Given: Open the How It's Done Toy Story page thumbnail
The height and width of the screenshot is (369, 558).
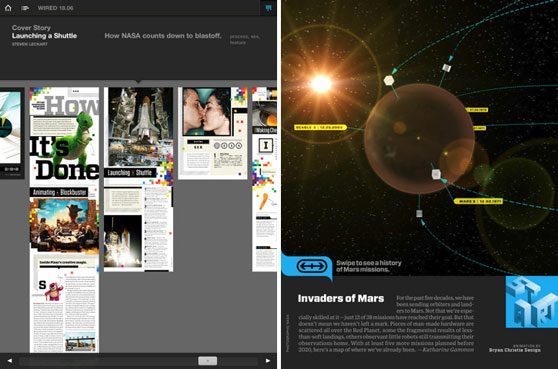Looking at the screenshot, I should pos(64,137).
